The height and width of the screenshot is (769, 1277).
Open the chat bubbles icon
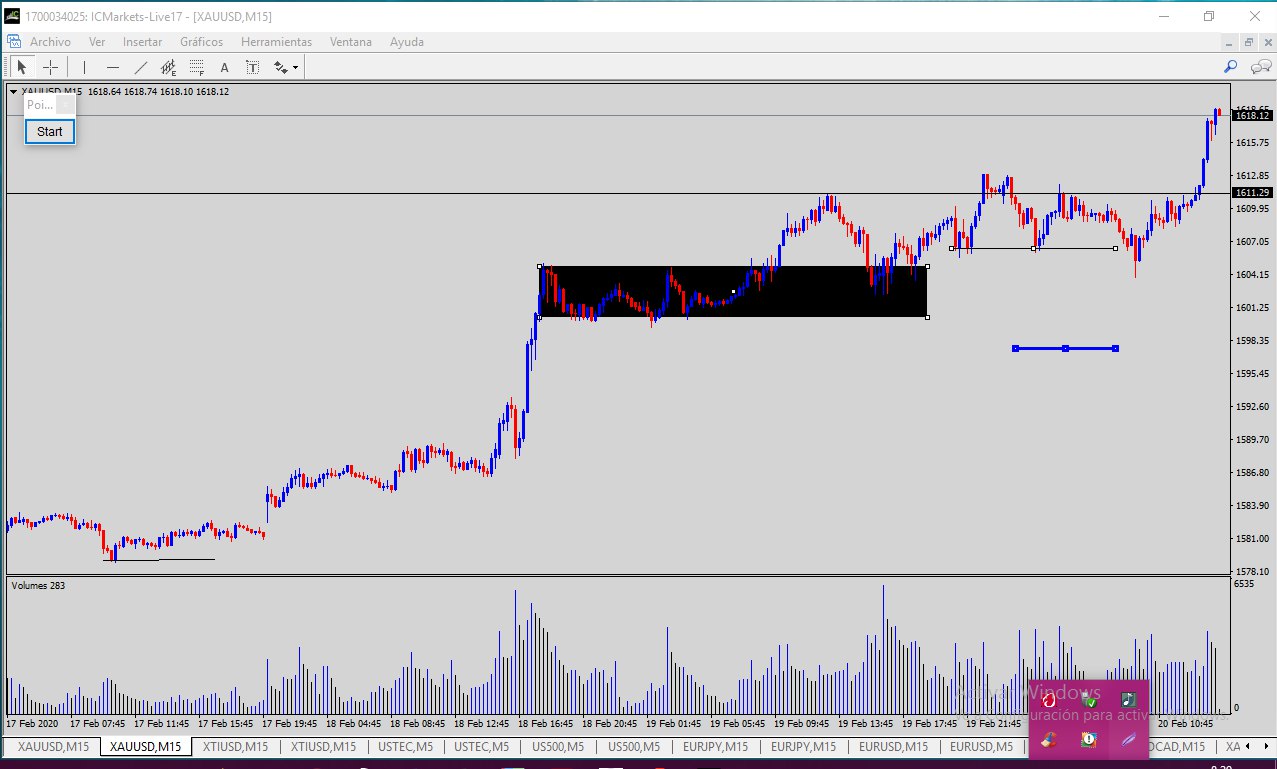[1261, 67]
